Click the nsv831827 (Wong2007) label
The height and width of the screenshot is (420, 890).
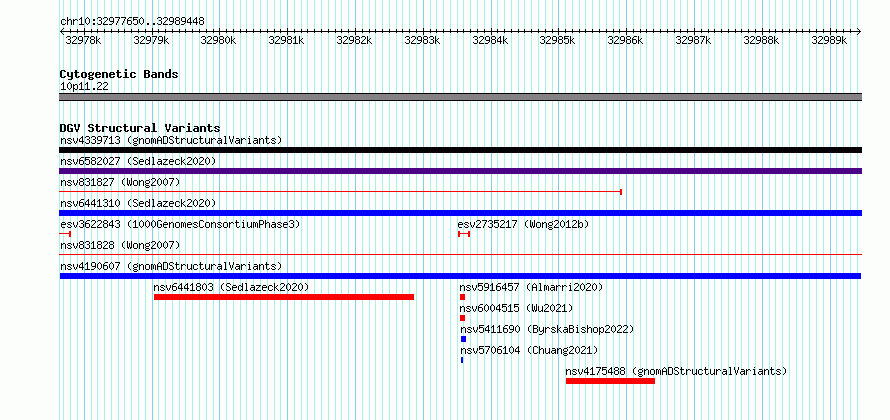click(120, 182)
